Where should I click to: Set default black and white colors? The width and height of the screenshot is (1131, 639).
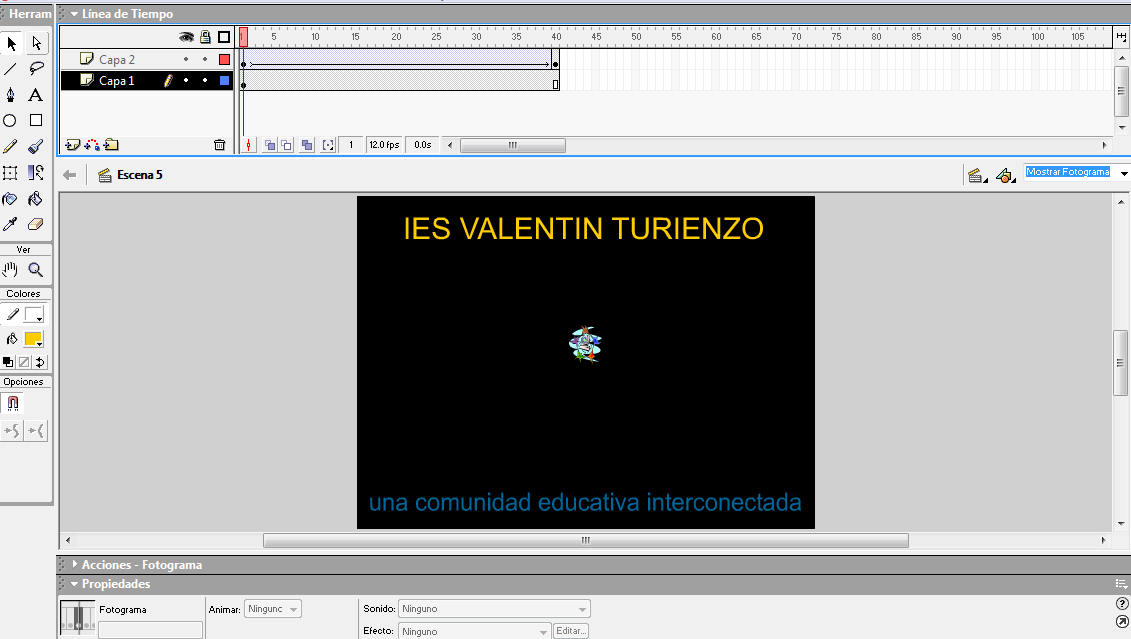(x=8, y=362)
